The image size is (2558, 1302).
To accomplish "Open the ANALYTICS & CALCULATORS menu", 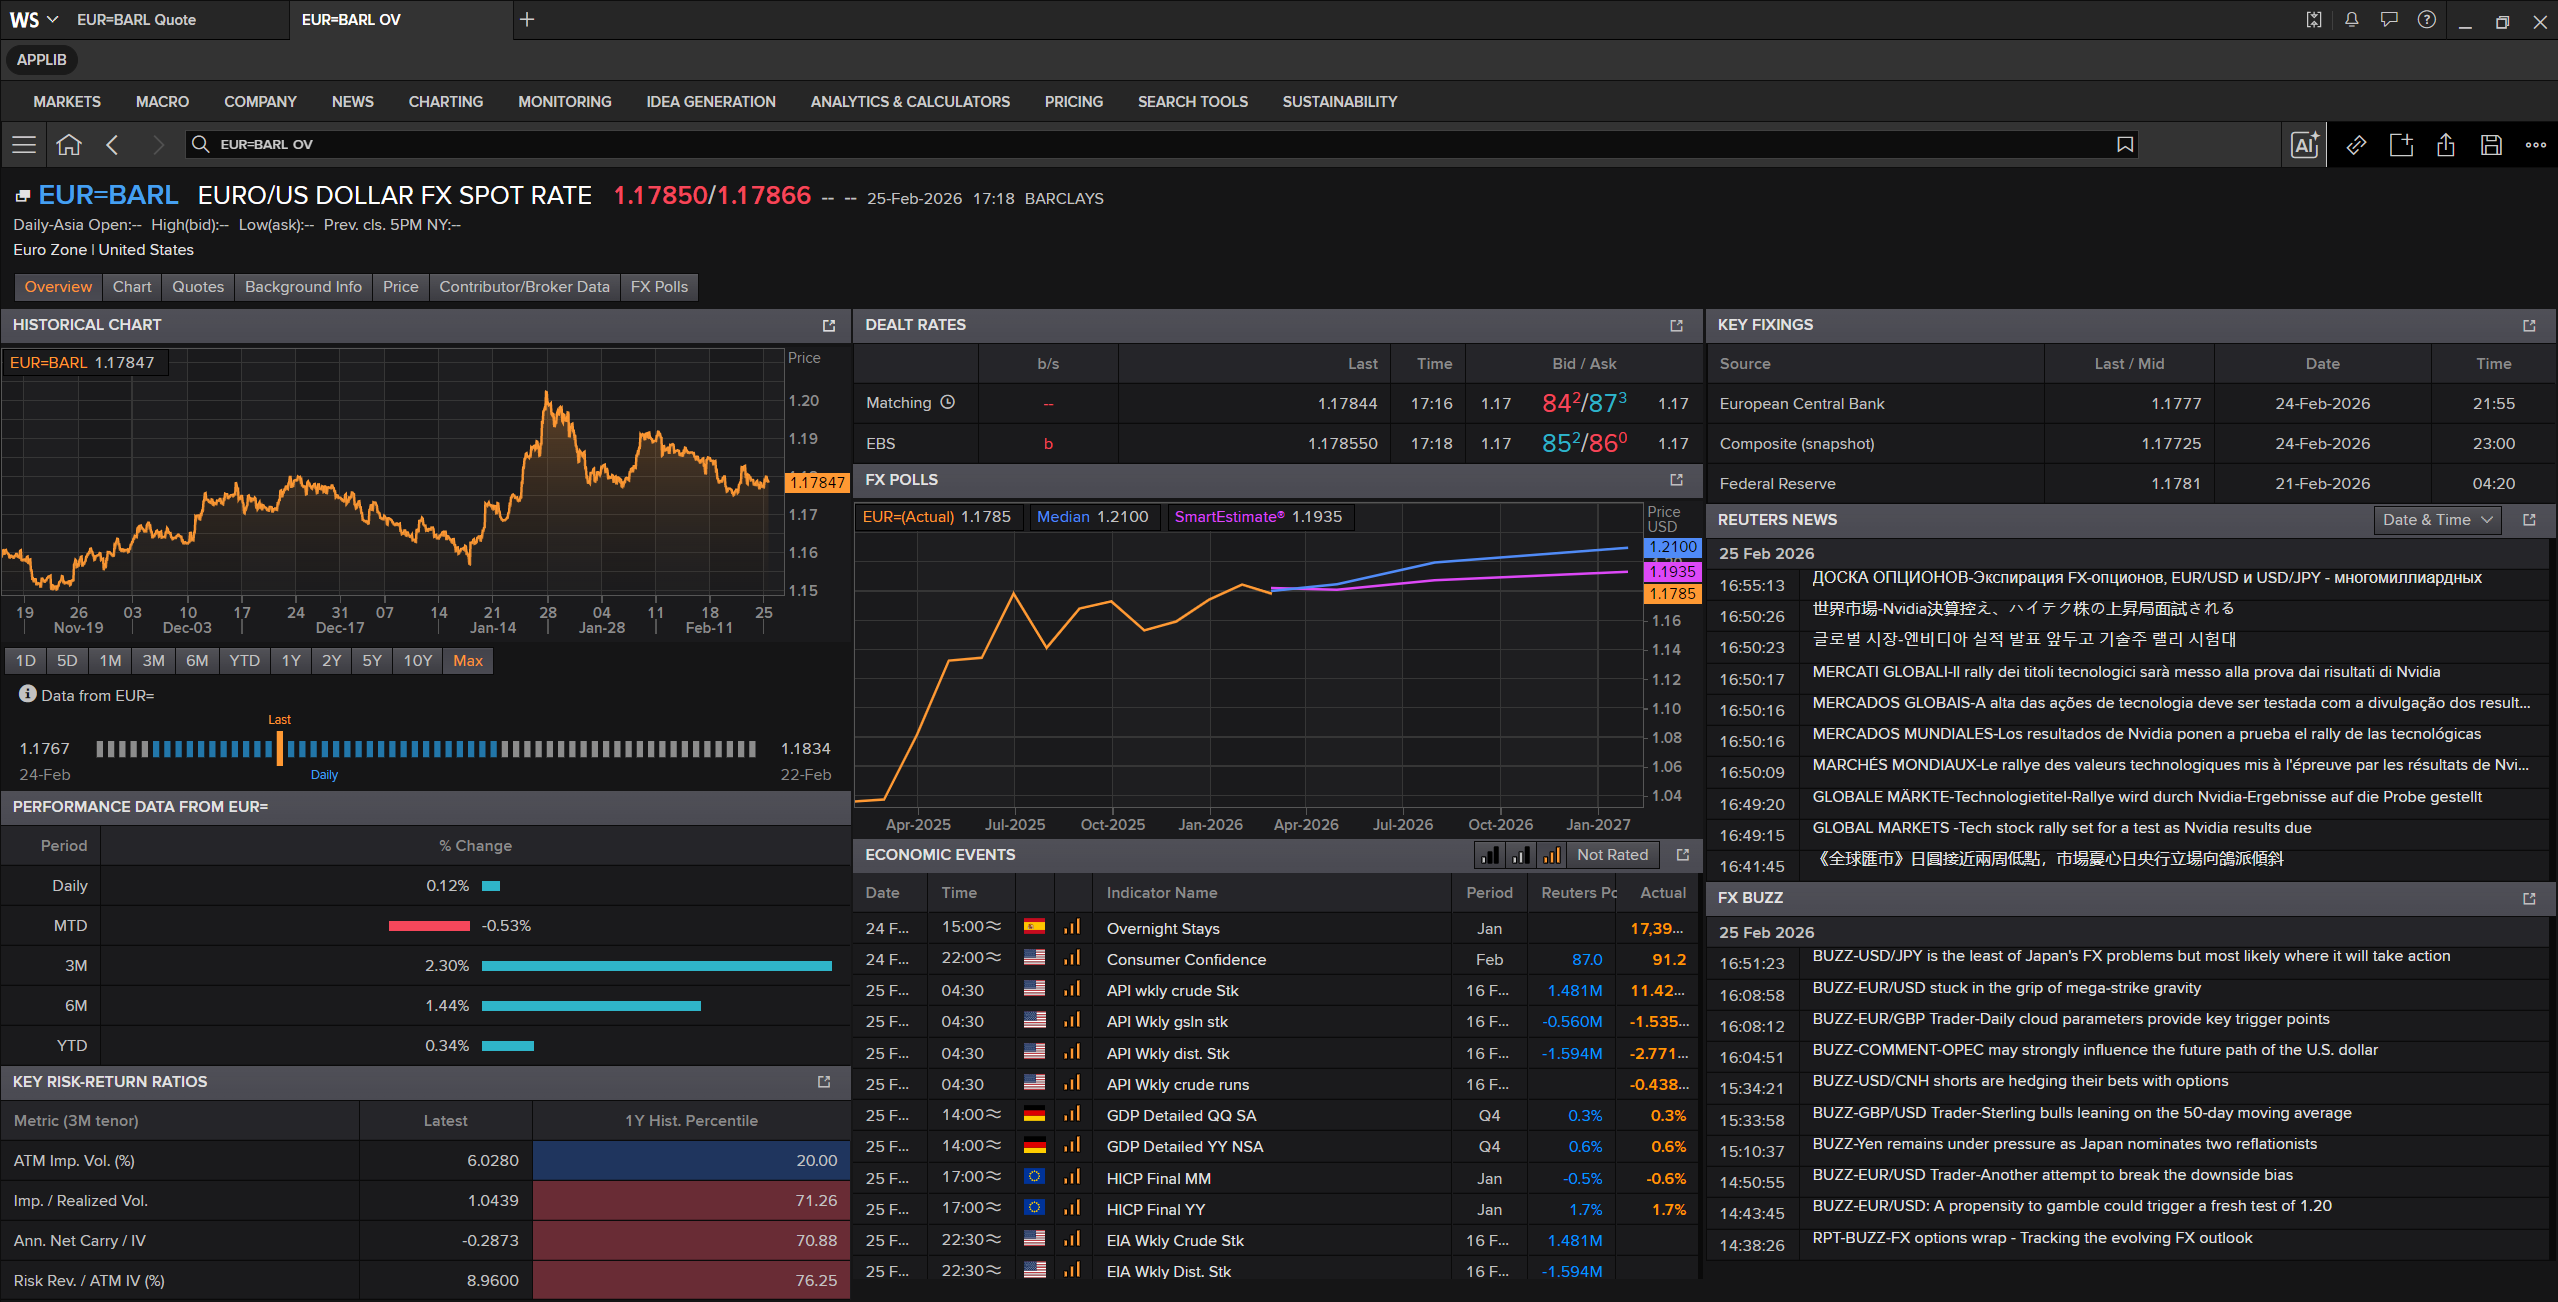I will coord(910,102).
